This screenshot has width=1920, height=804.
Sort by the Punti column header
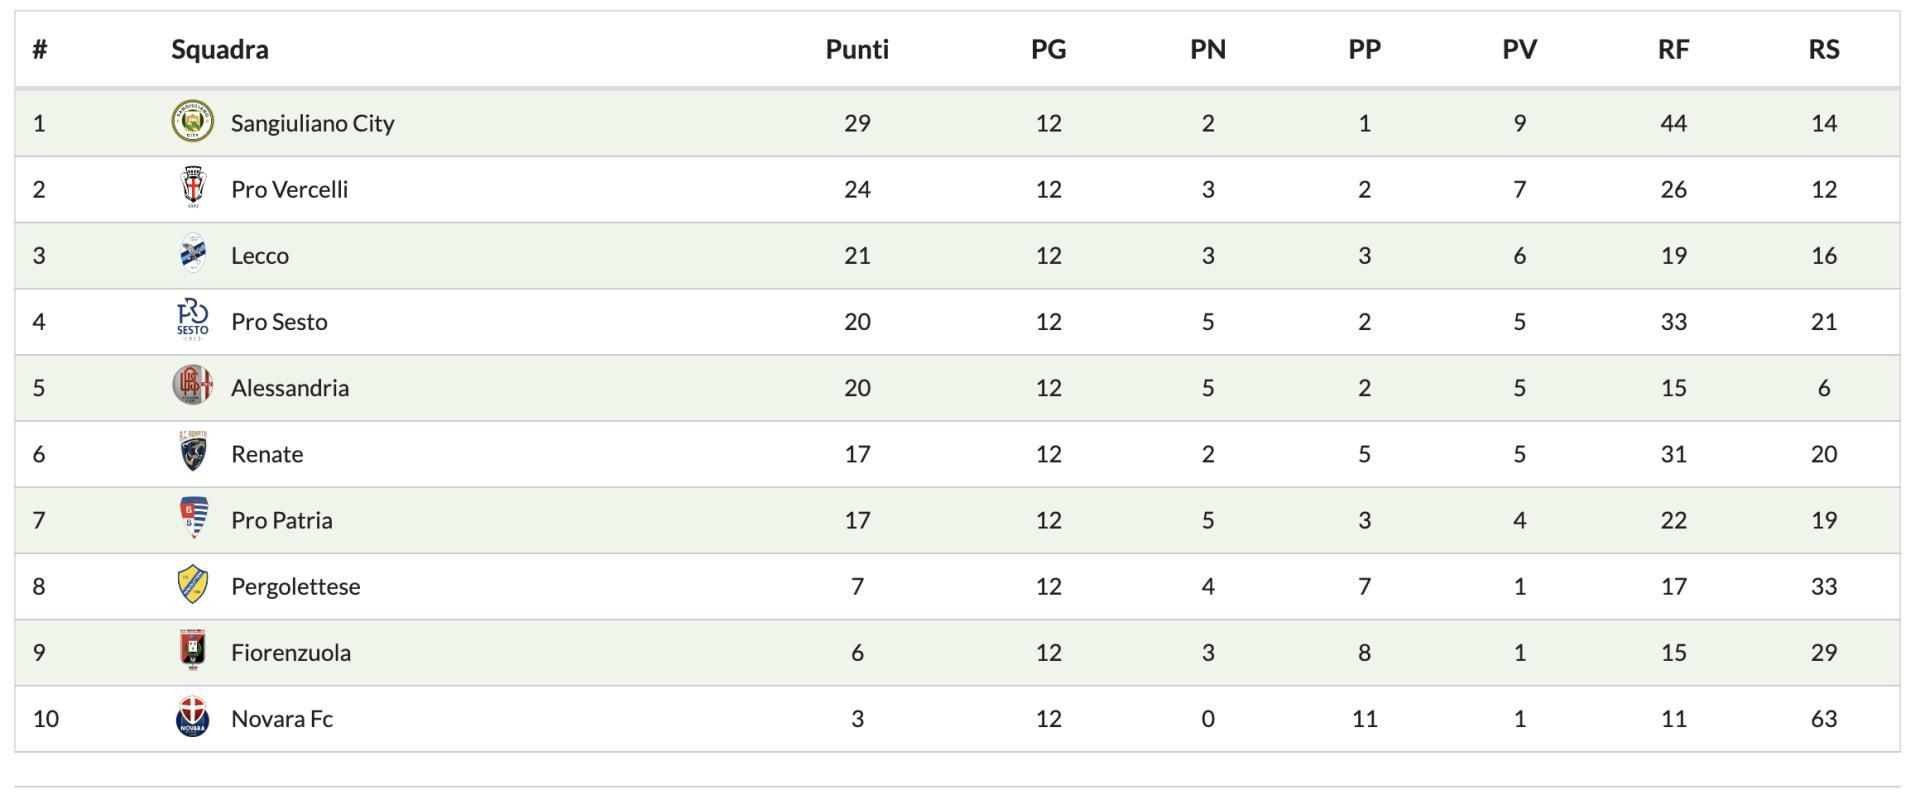click(856, 50)
